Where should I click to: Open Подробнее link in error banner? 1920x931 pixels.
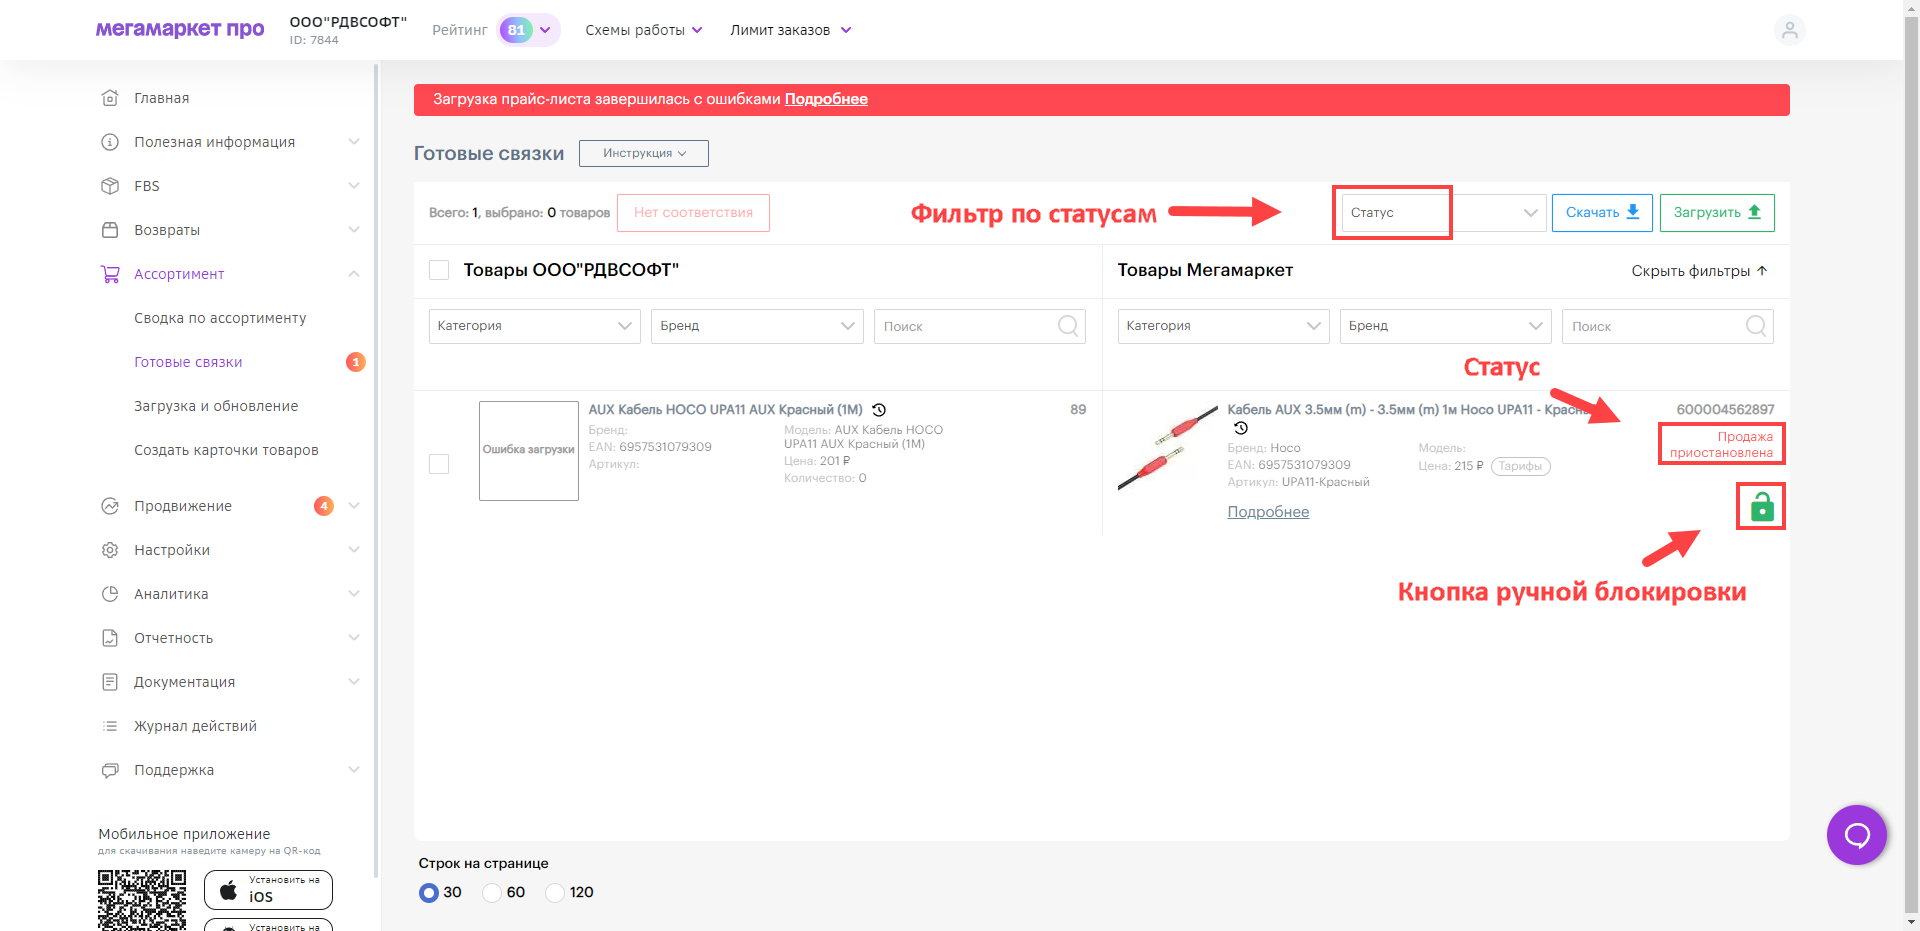pyautogui.click(x=826, y=99)
